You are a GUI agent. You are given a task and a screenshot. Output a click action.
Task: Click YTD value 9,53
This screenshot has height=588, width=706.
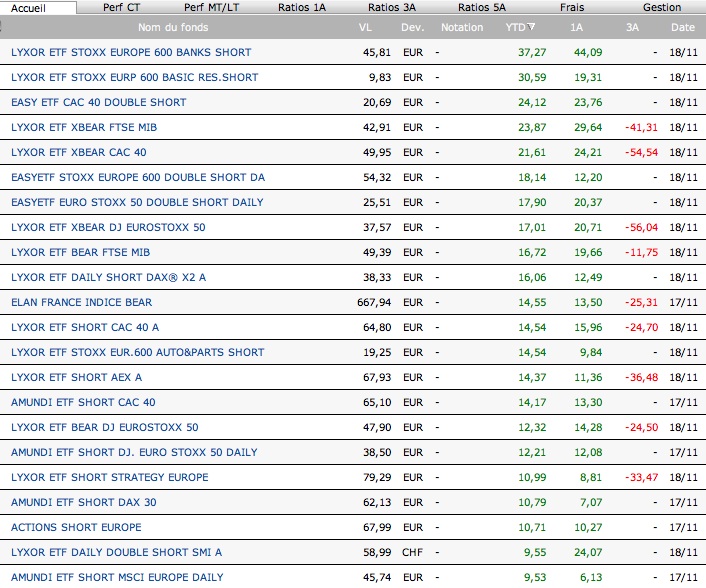point(535,577)
